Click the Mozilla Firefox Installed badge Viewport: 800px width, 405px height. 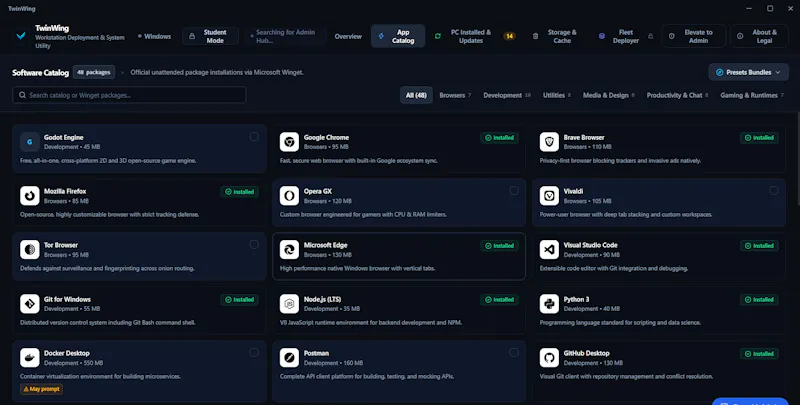[240, 192]
